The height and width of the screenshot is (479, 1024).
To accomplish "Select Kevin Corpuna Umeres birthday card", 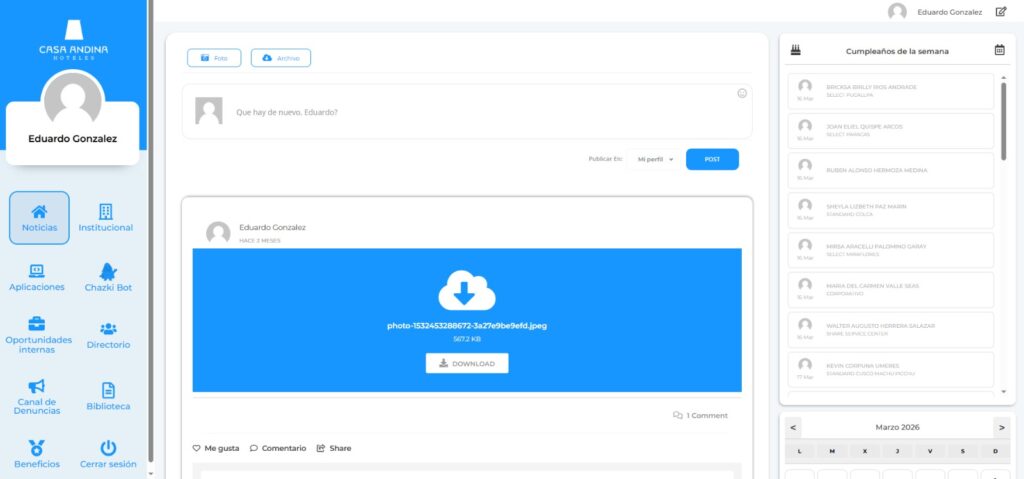I will point(891,370).
